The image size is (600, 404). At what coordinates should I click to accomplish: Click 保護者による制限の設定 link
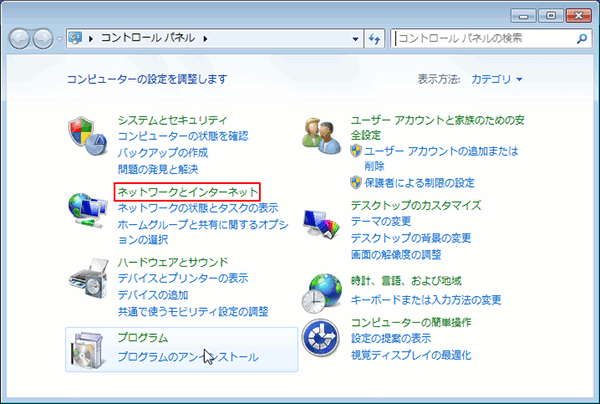point(419,183)
